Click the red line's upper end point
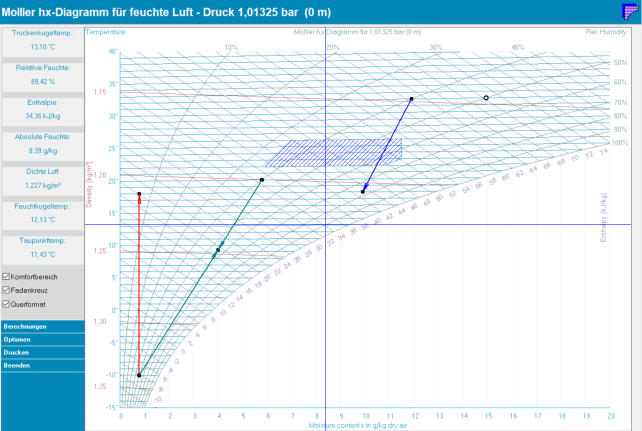Image resolution: width=642 pixels, height=431 pixels. tap(140, 194)
